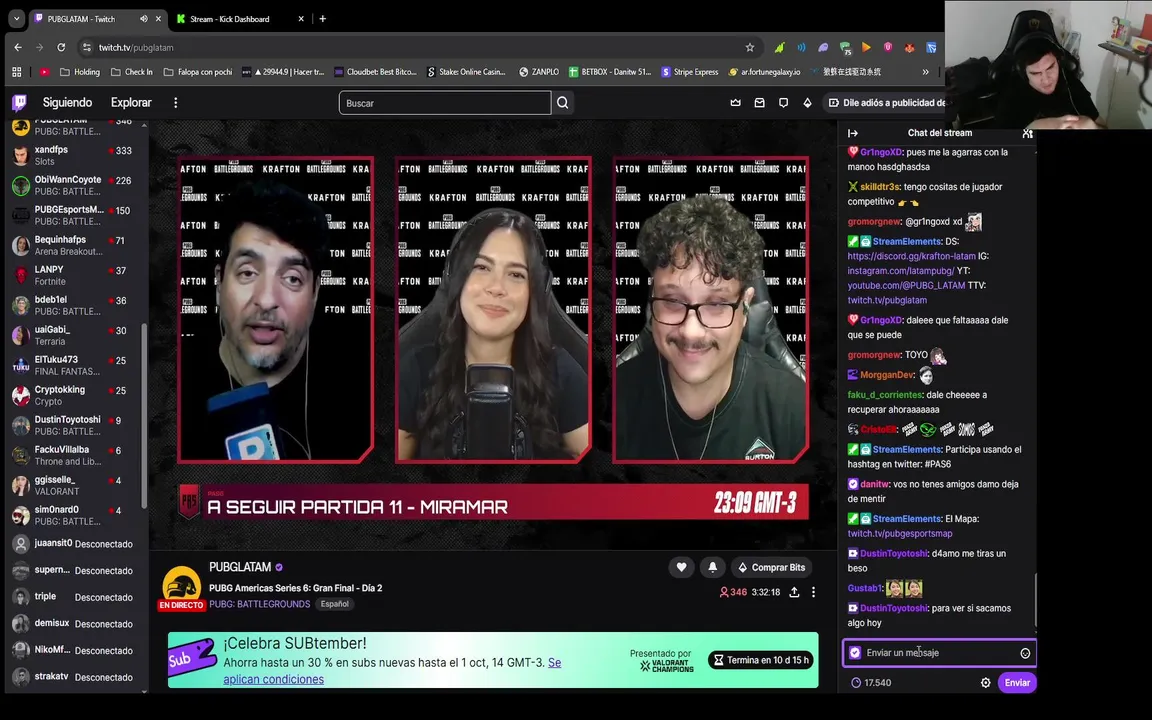
Task: Click the chat panel scrollbar
Action: [x=1035, y=601]
